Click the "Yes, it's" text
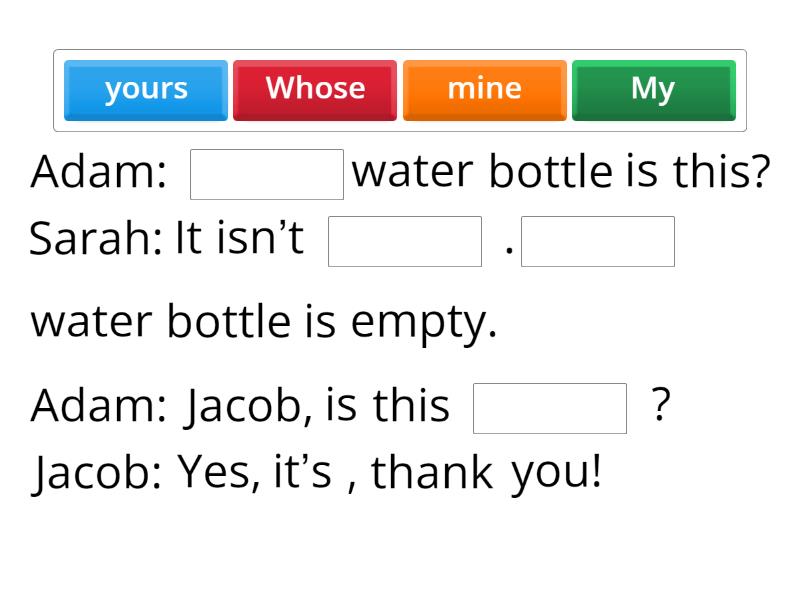Viewport: 800px width, 600px height. pos(254,472)
